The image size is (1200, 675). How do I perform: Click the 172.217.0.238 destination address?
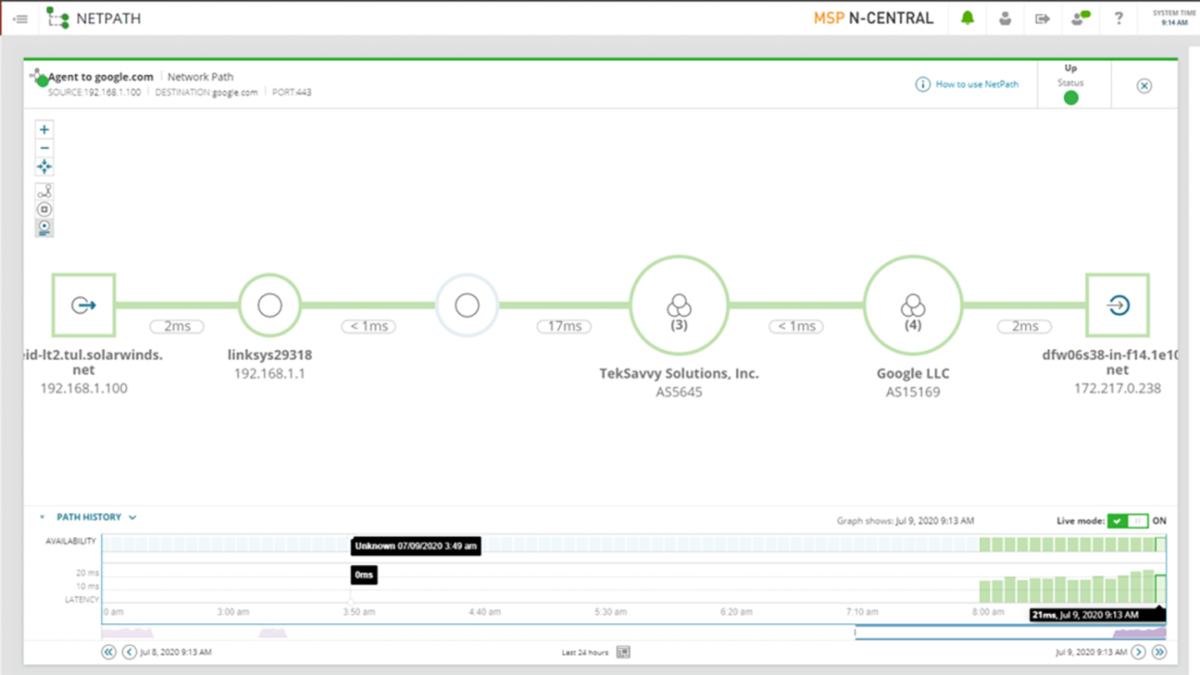pos(1118,388)
